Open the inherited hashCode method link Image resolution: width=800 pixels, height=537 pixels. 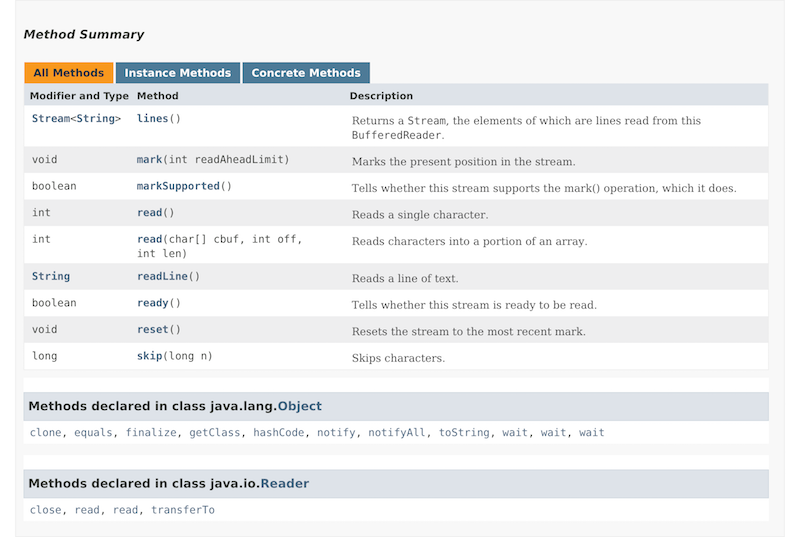coord(279,432)
